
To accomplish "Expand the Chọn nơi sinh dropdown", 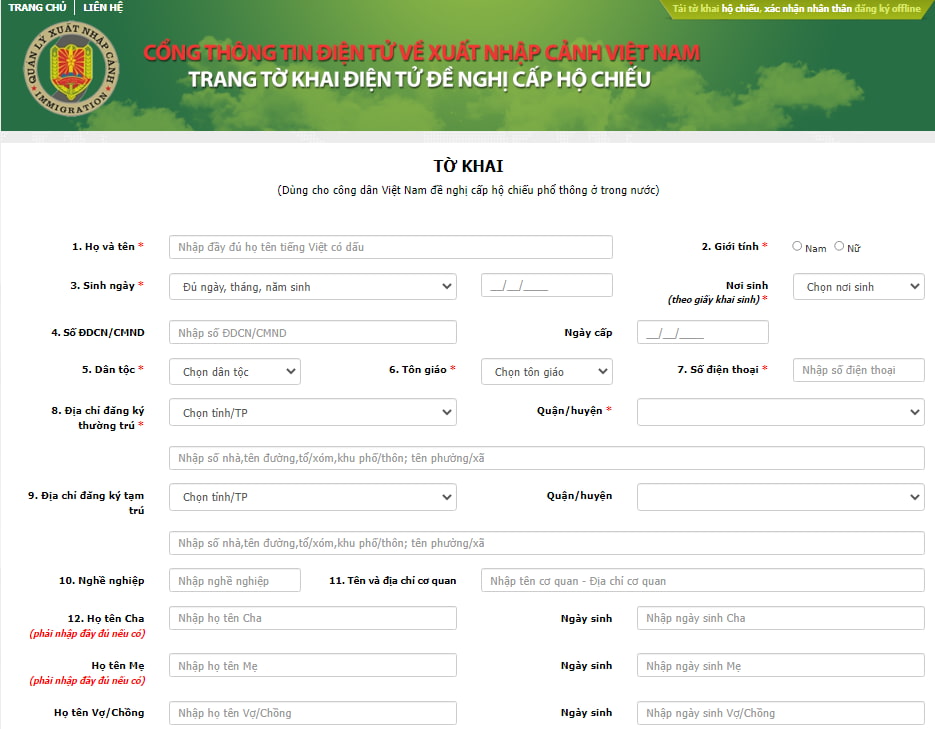I will pyautogui.click(x=858, y=287).
